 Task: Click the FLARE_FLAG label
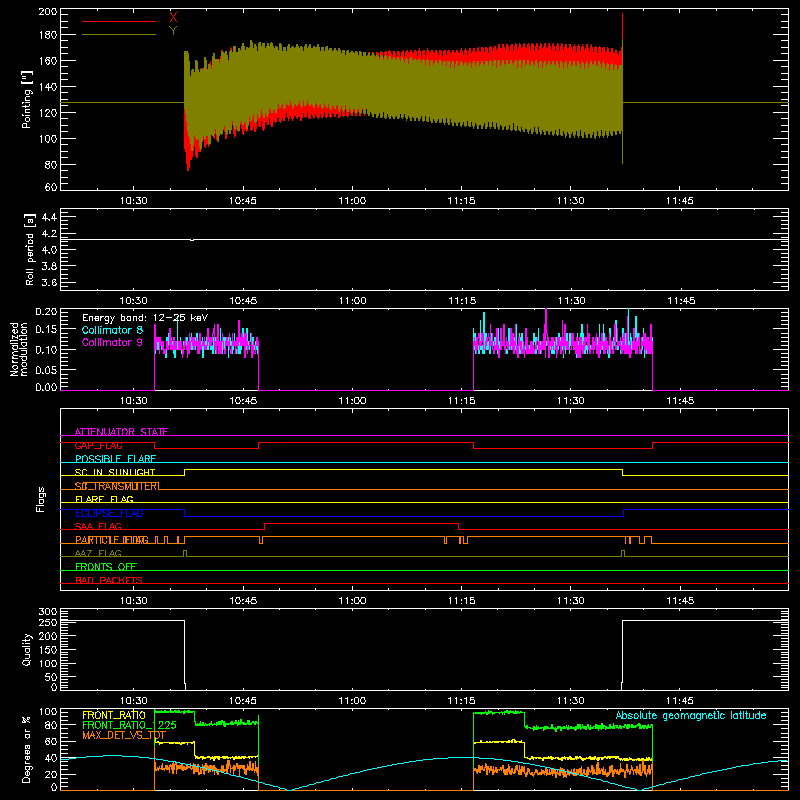point(104,499)
